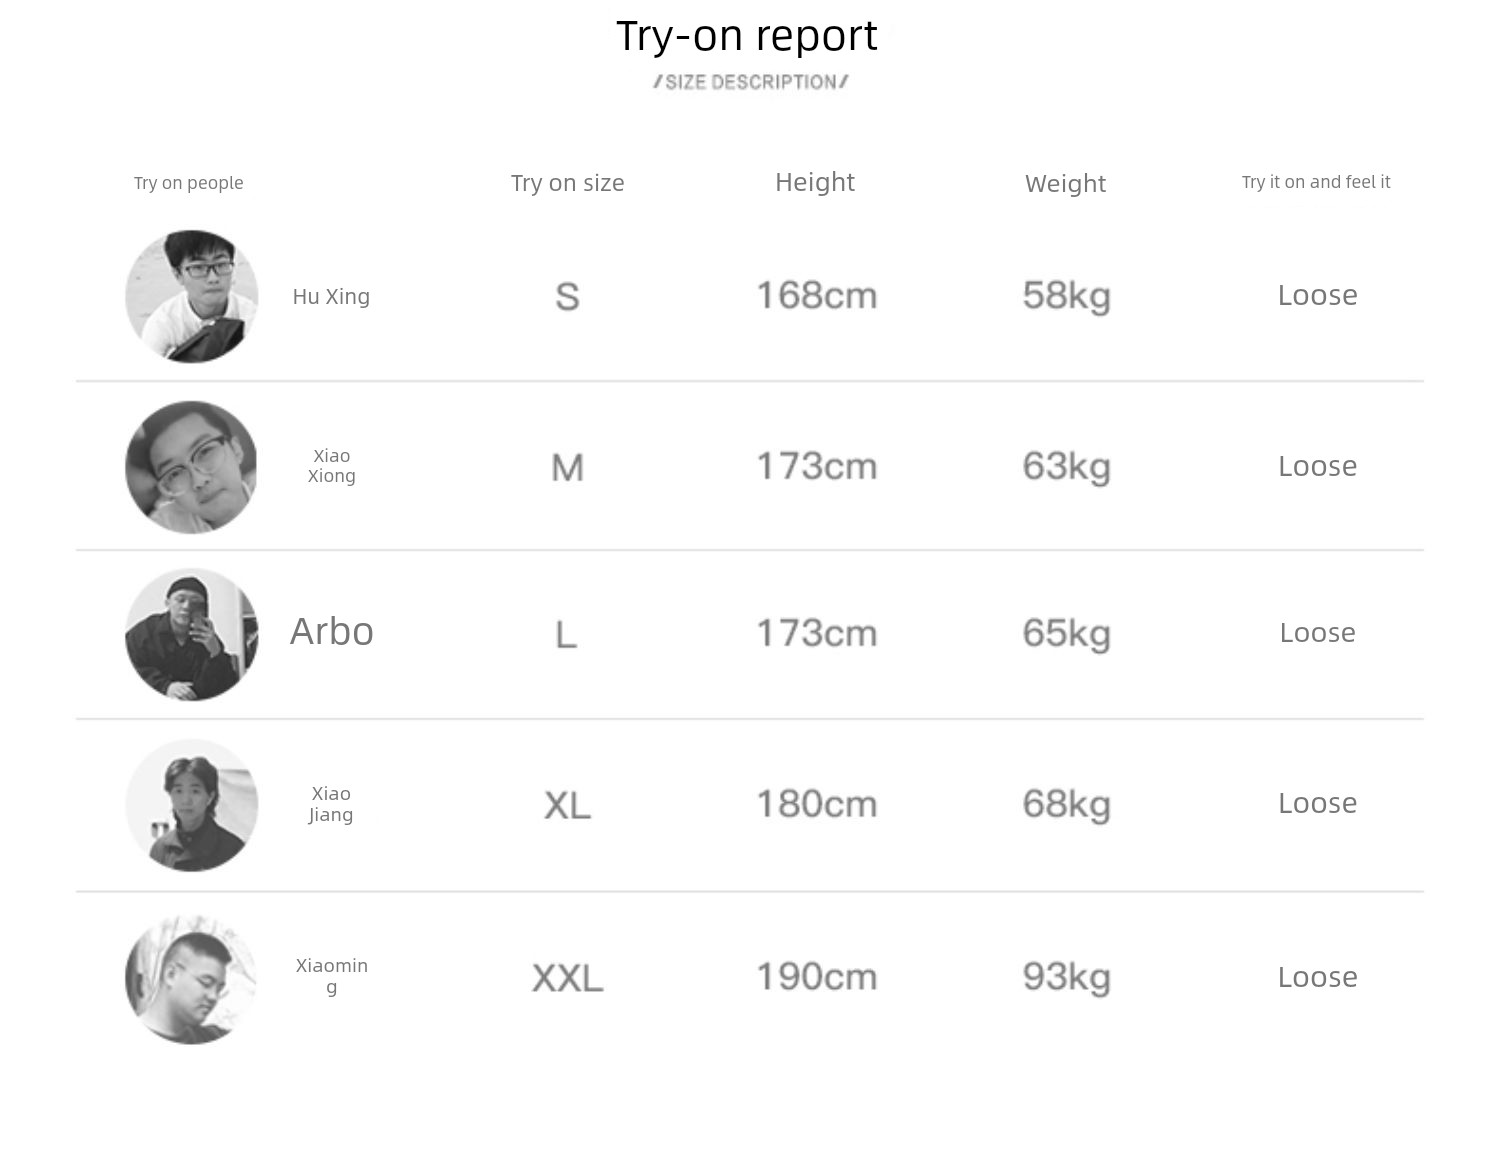The width and height of the screenshot is (1500, 1164).
Task: Click Xiao Xiong's circular avatar photo
Action: point(191,467)
